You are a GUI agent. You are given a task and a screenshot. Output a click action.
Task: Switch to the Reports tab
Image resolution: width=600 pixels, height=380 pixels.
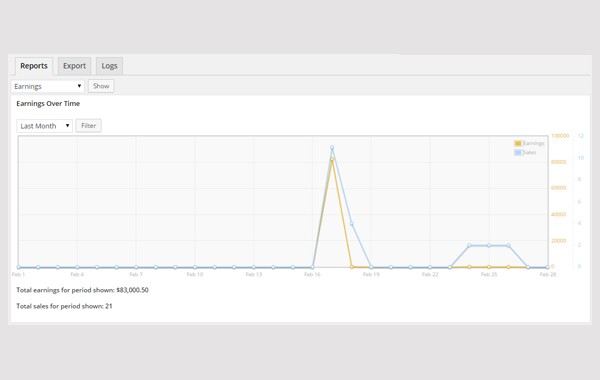coord(34,66)
